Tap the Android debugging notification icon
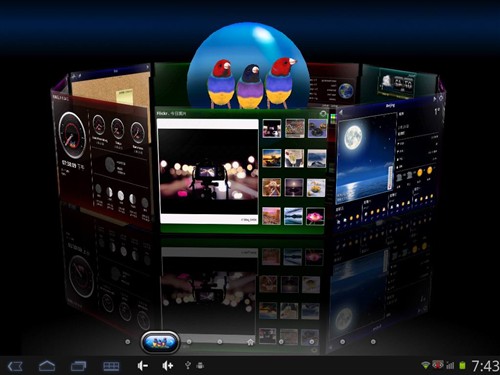Image resolution: width=500 pixels, height=375 pixels. (200, 366)
